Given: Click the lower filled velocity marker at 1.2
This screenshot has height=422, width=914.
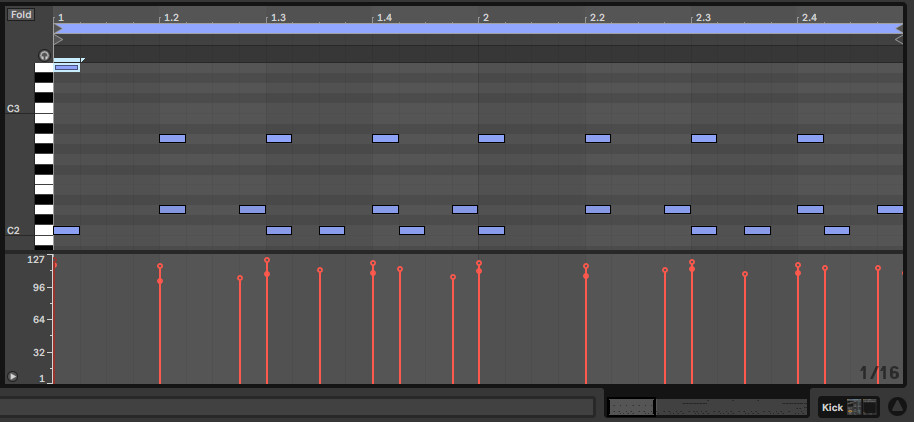Looking at the screenshot, I should pos(160,282).
